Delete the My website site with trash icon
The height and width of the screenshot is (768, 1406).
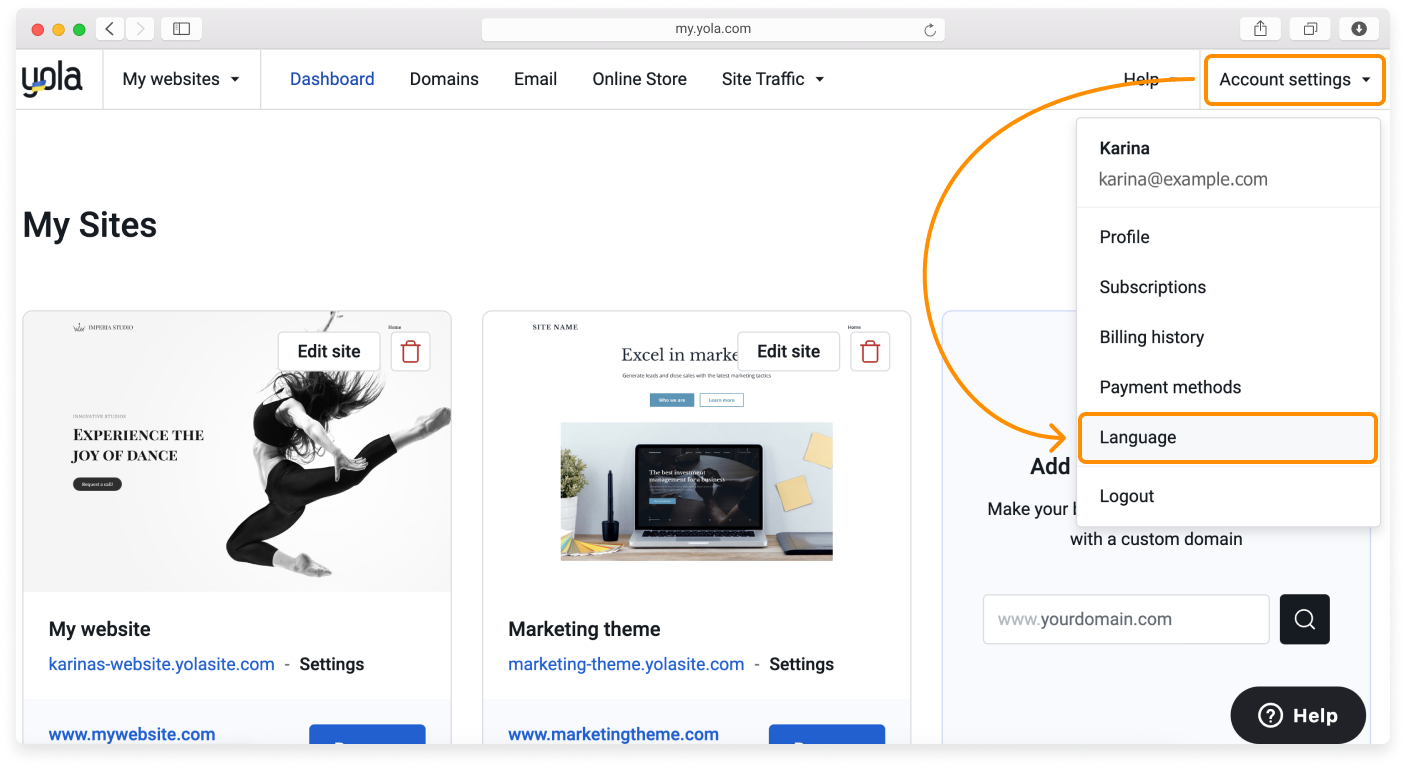pyautogui.click(x=410, y=352)
